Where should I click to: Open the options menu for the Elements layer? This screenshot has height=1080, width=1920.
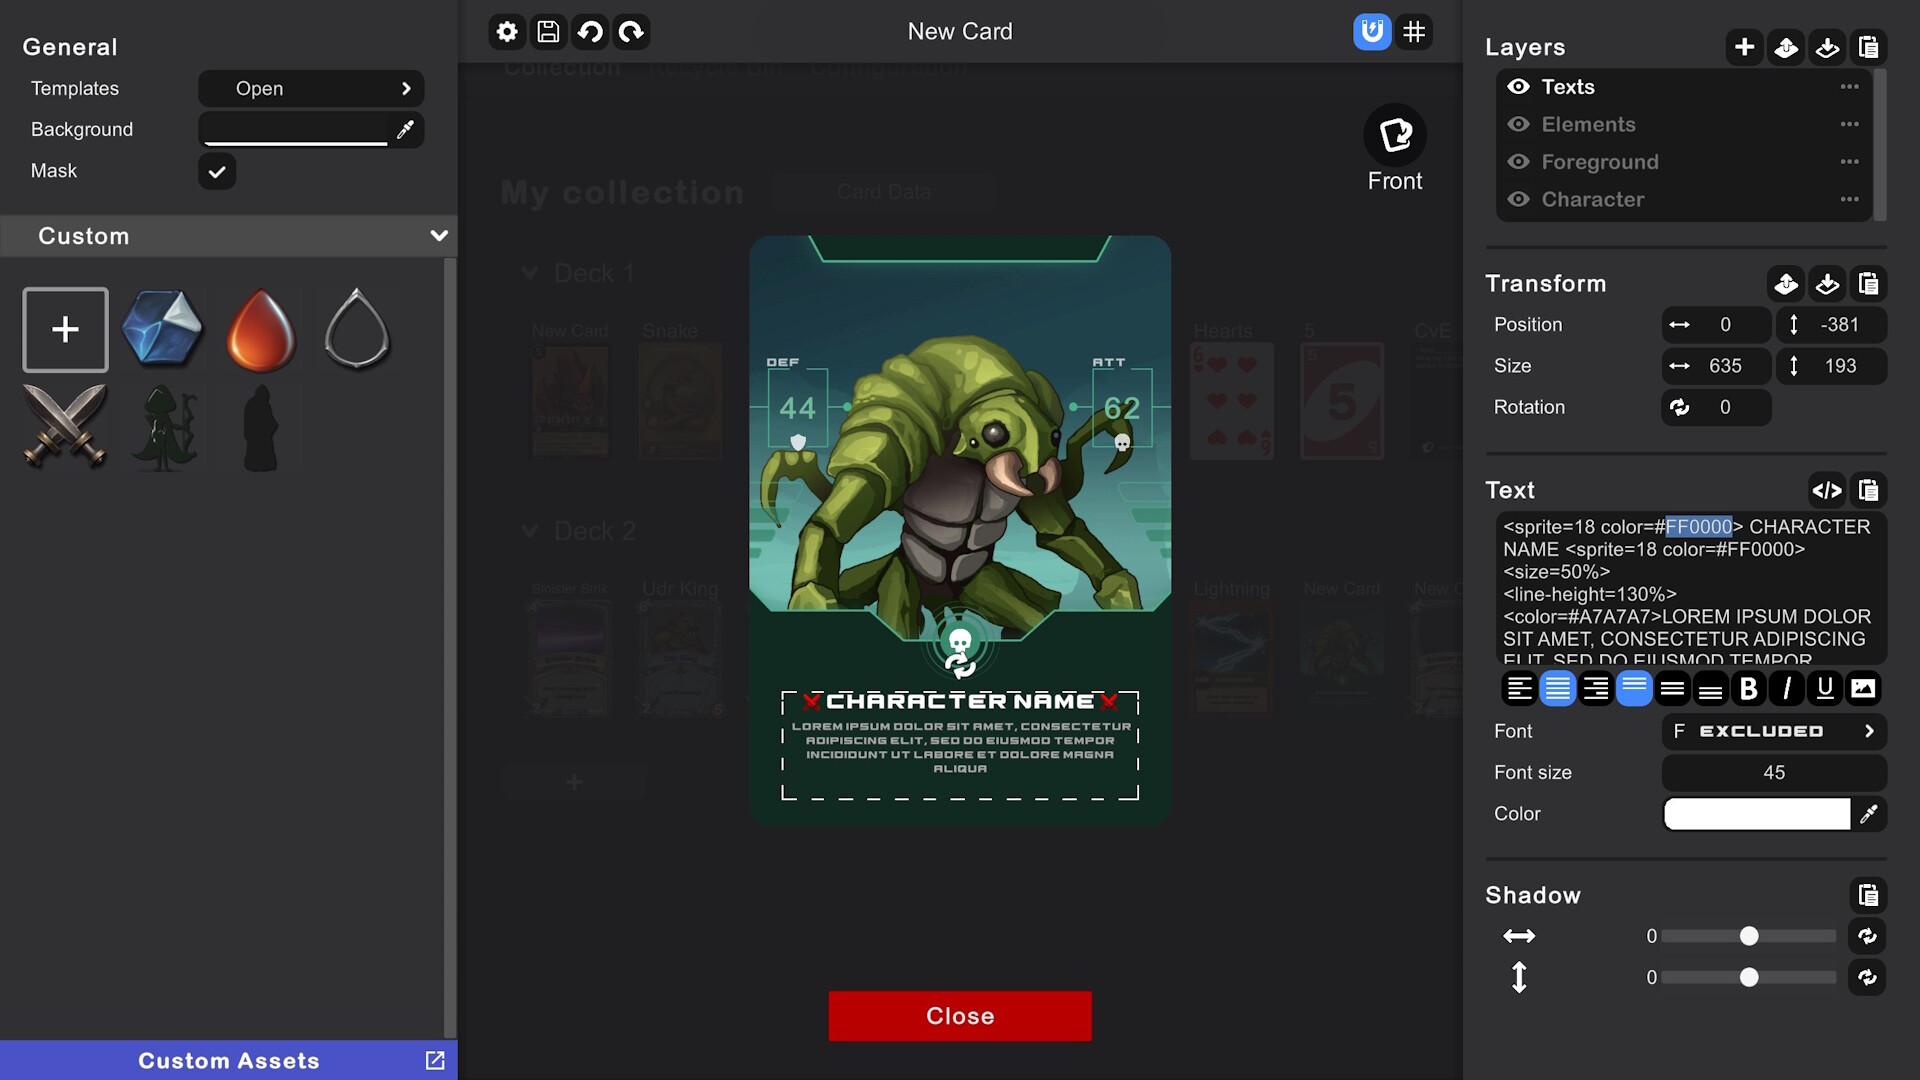click(1850, 124)
